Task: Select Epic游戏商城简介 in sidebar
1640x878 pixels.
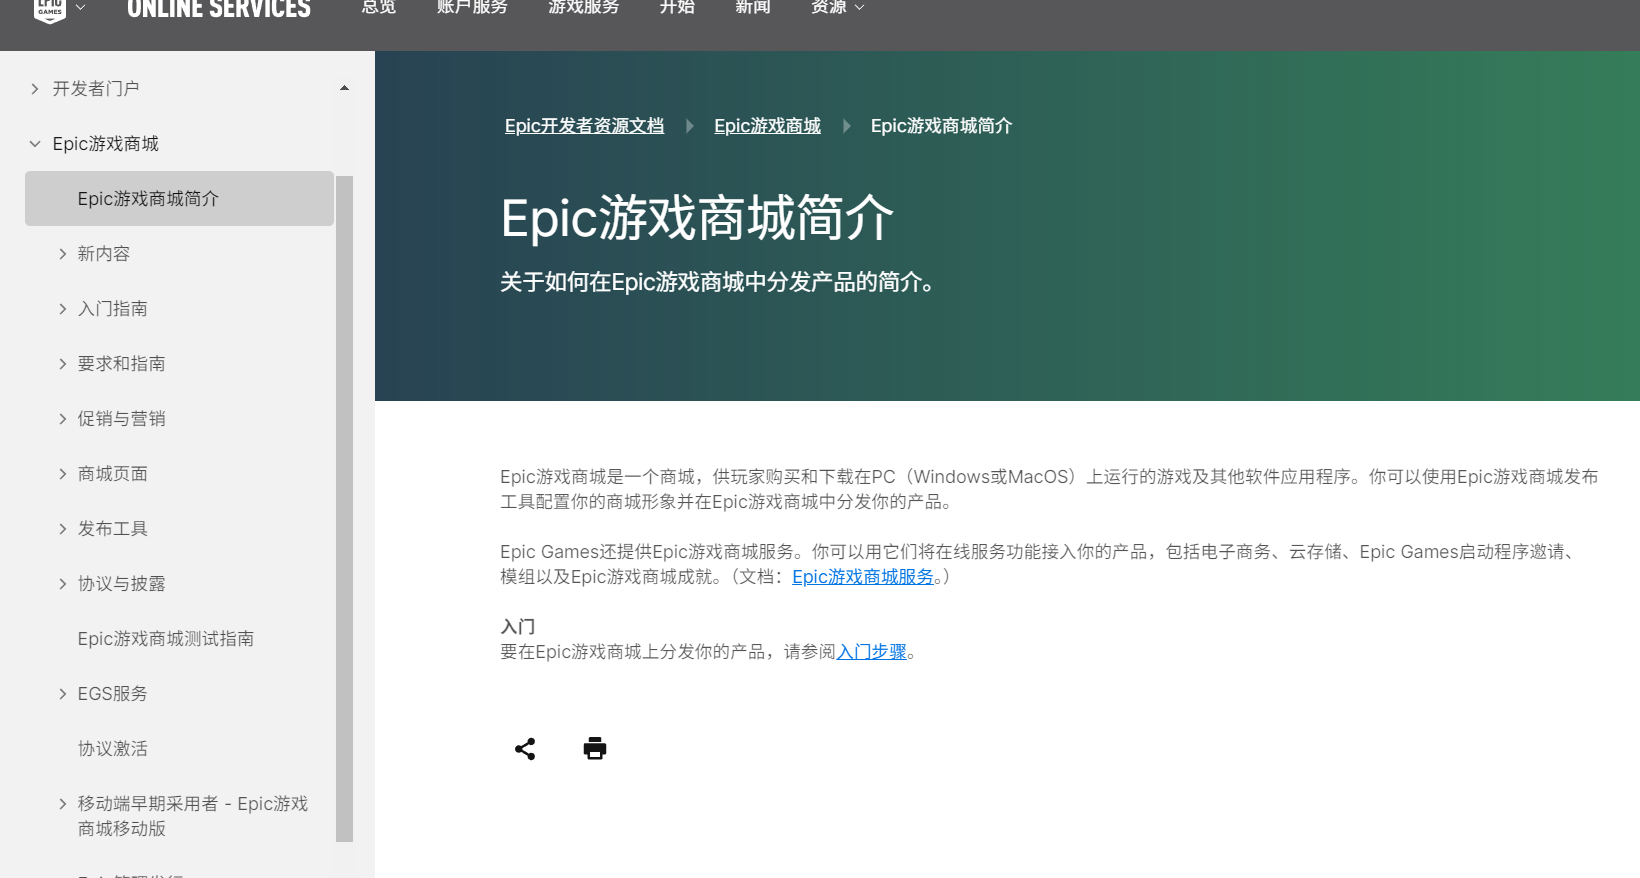Action: 179,198
